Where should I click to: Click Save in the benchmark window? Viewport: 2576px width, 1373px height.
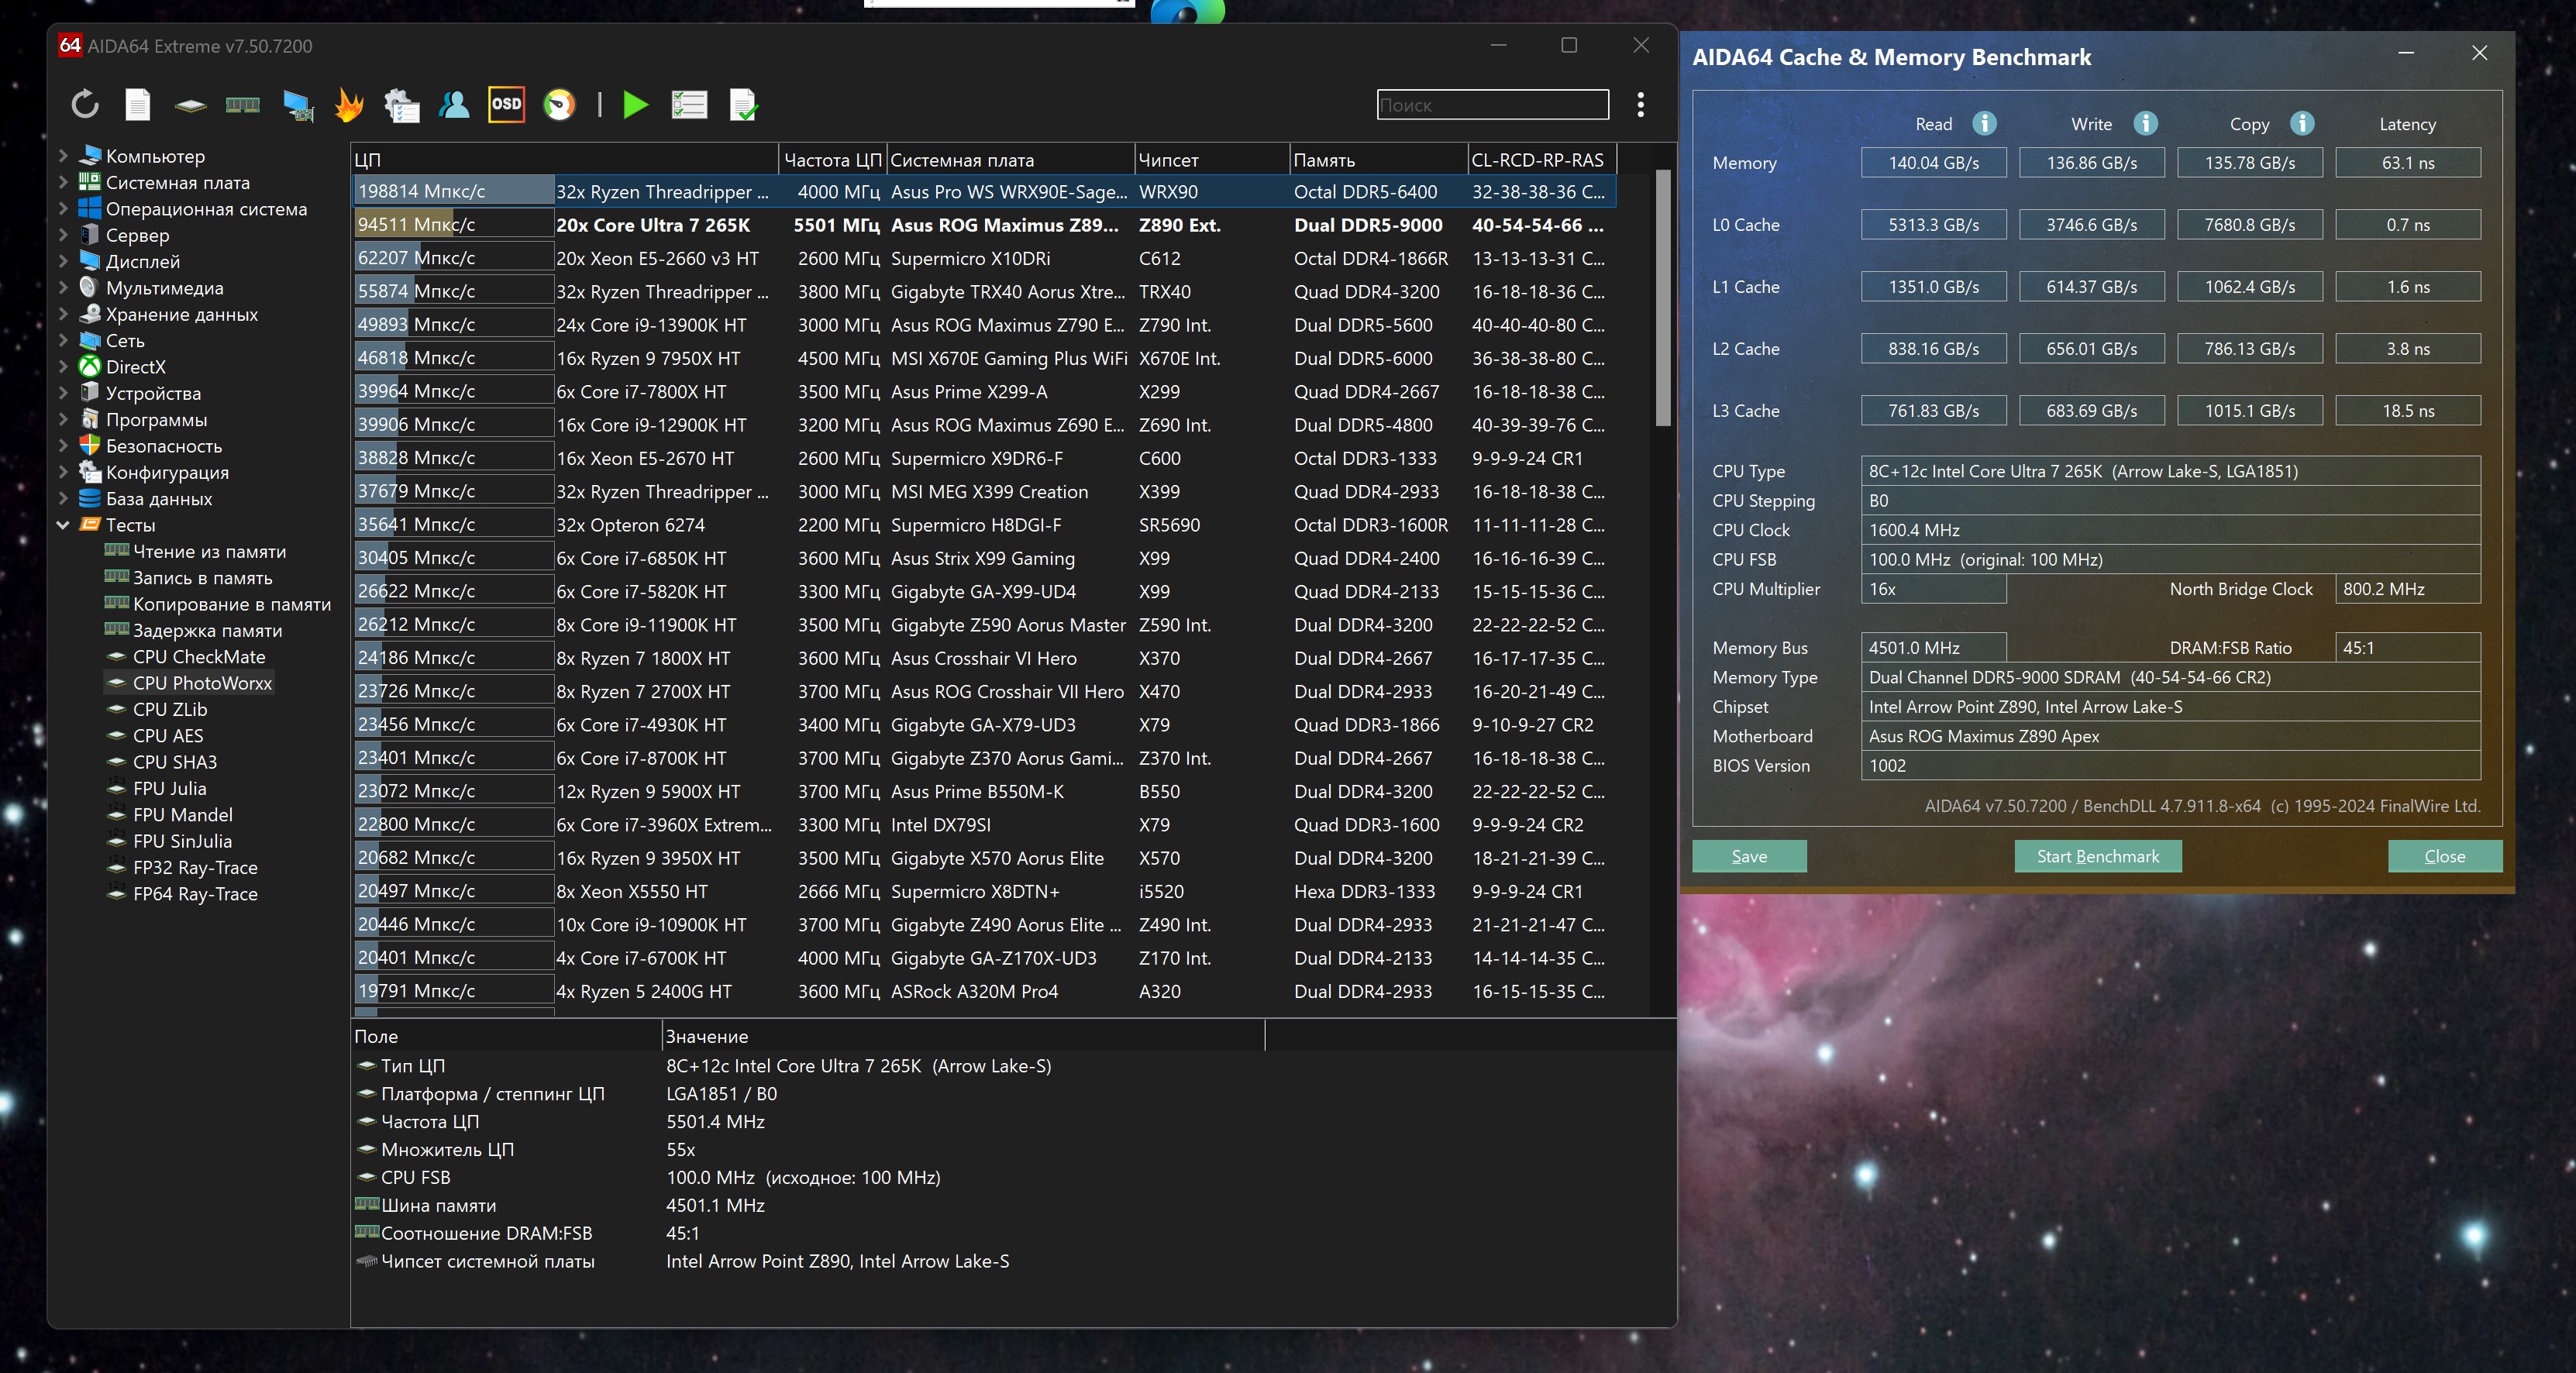click(x=1748, y=856)
